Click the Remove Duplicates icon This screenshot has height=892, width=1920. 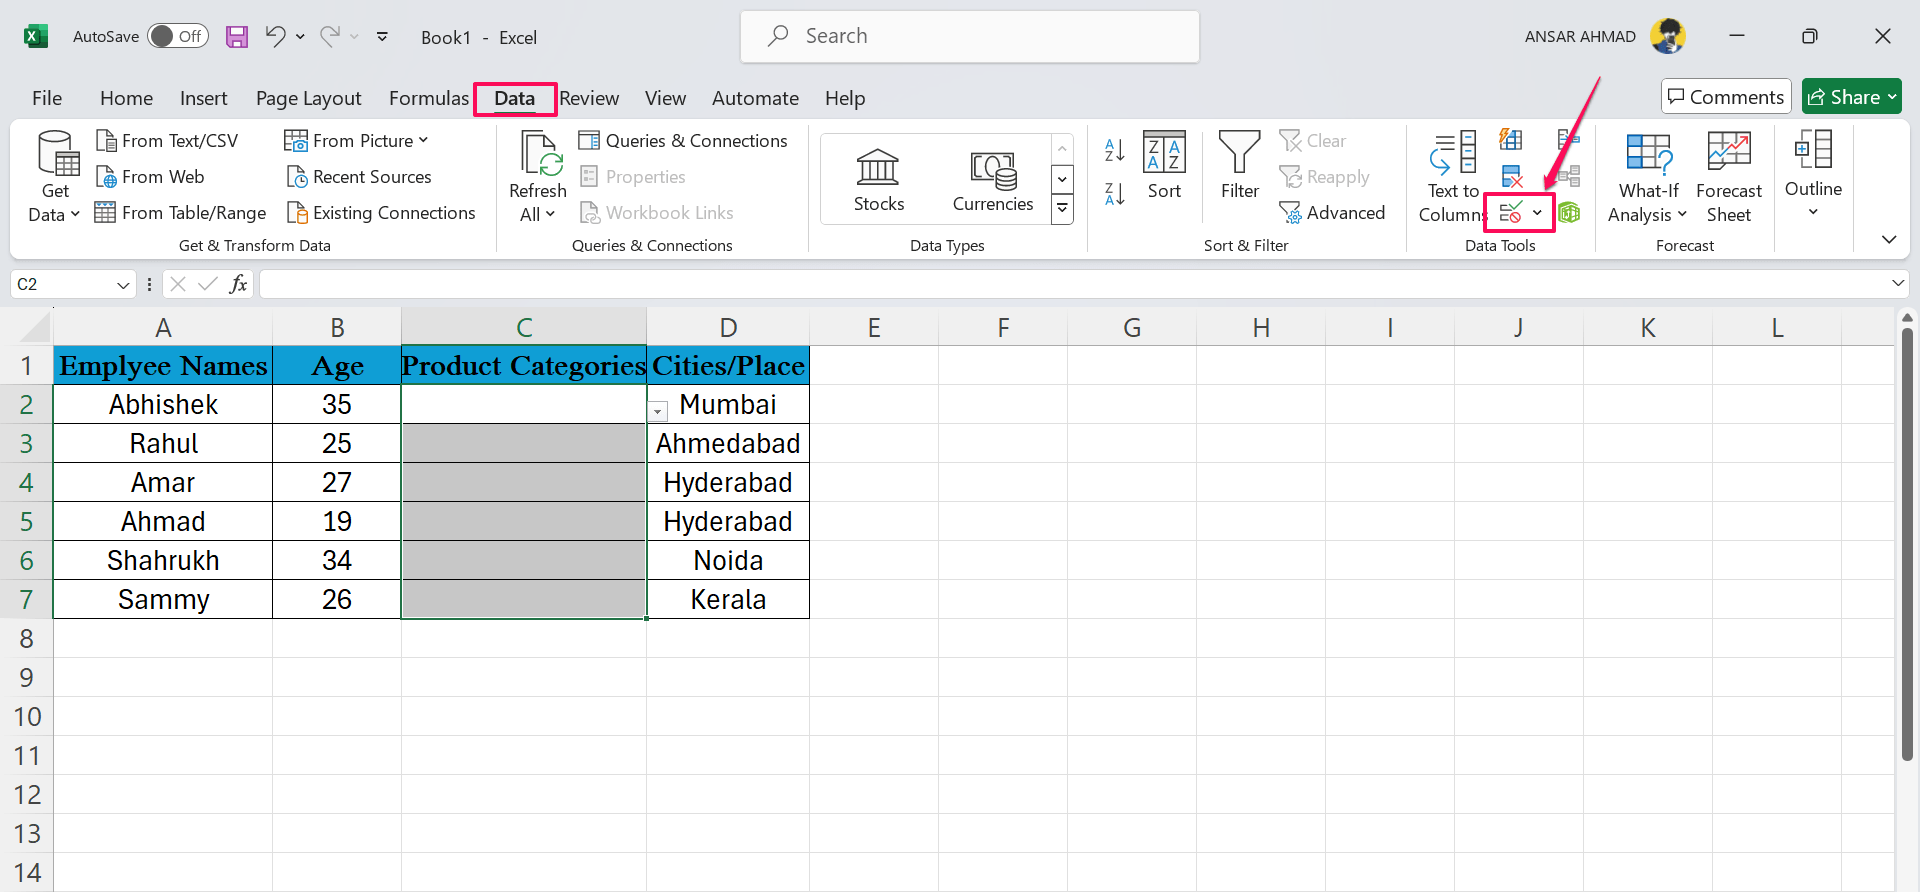1512,177
